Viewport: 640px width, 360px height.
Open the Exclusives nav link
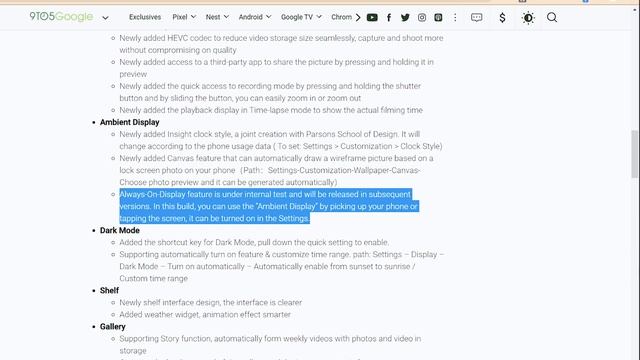tap(145, 17)
